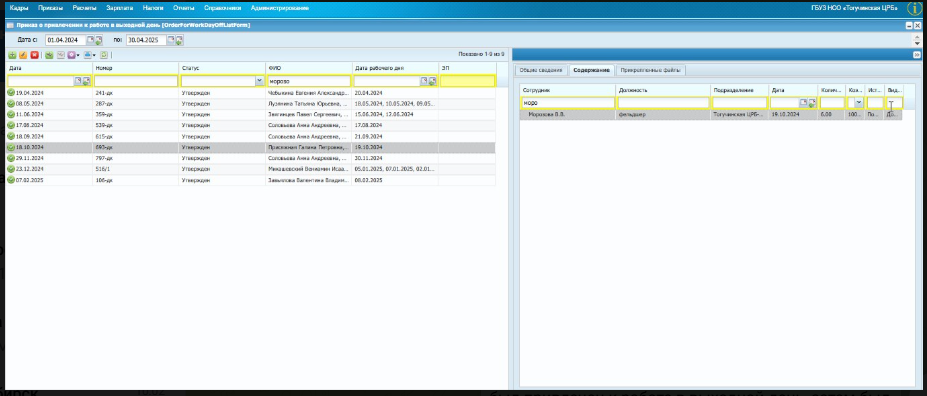Click Прасковая Галина Петровна cell
The width and height of the screenshot is (927, 396).
pyautogui.click(x=308, y=147)
